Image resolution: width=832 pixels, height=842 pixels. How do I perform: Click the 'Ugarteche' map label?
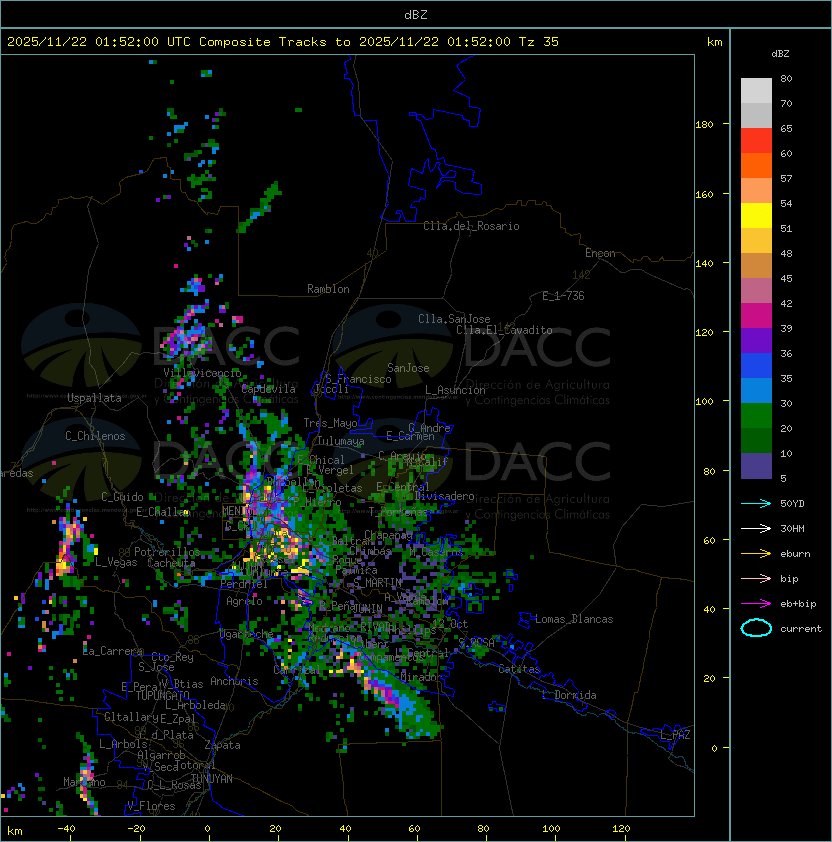click(x=247, y=634)
